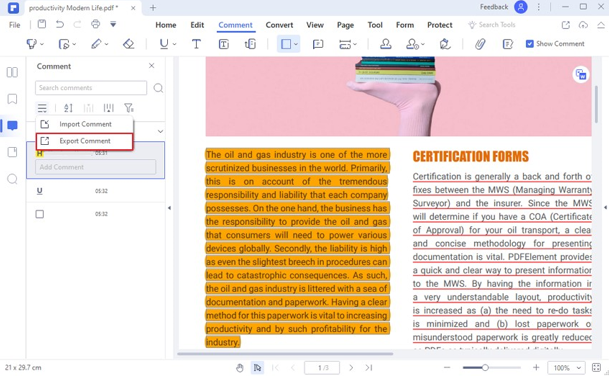This screenshot has width=609, height=377.
Task: Open the Underline style dropdown arrow
Action: (x=174, y=44)
